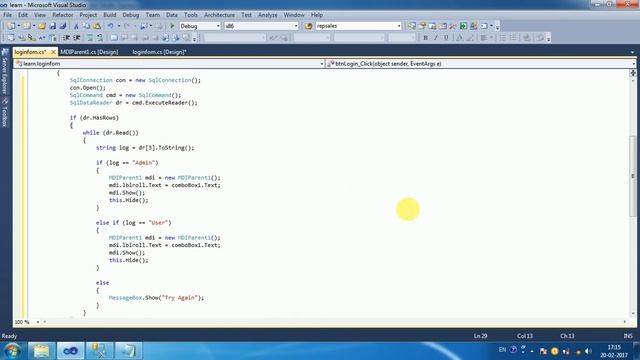640x360 pixels.
Task: Save the current file with Save icon
Action: pyautogui.click(x=53, y=26)
